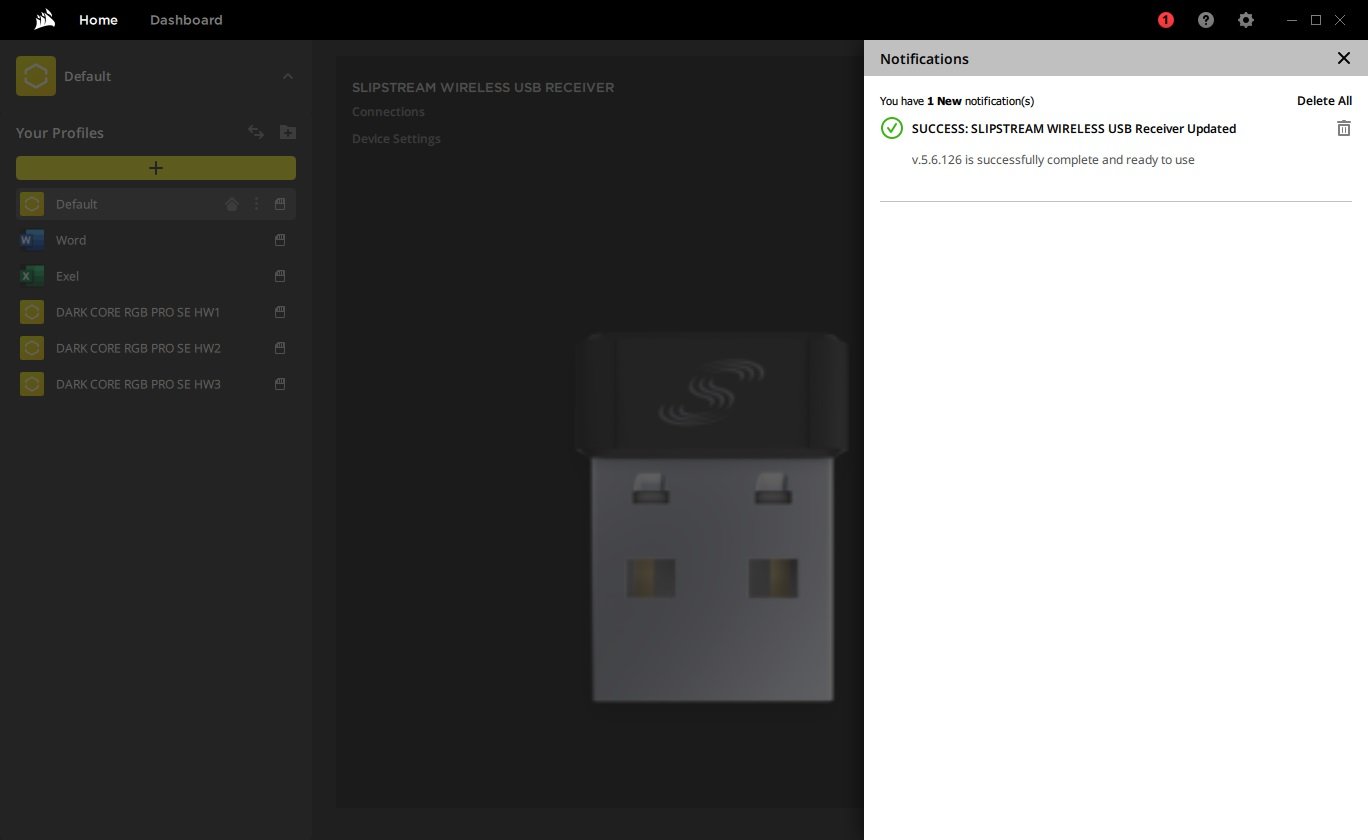1368x840 pixels.
Task: Click the 'You have 1 New notification(s)' text
Action: [x=957, y=101]
